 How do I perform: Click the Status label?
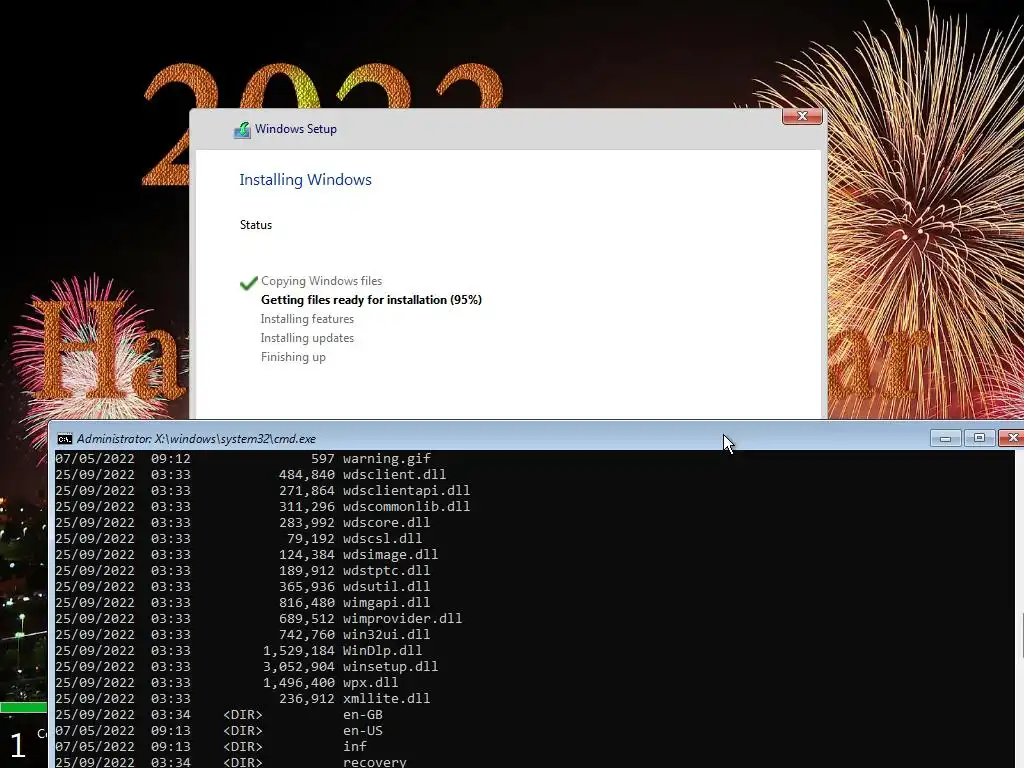(x=255, y=225)
